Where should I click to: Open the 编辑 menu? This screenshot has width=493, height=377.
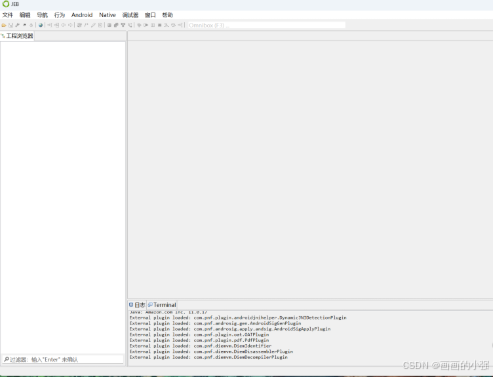(x=25, y=15)
